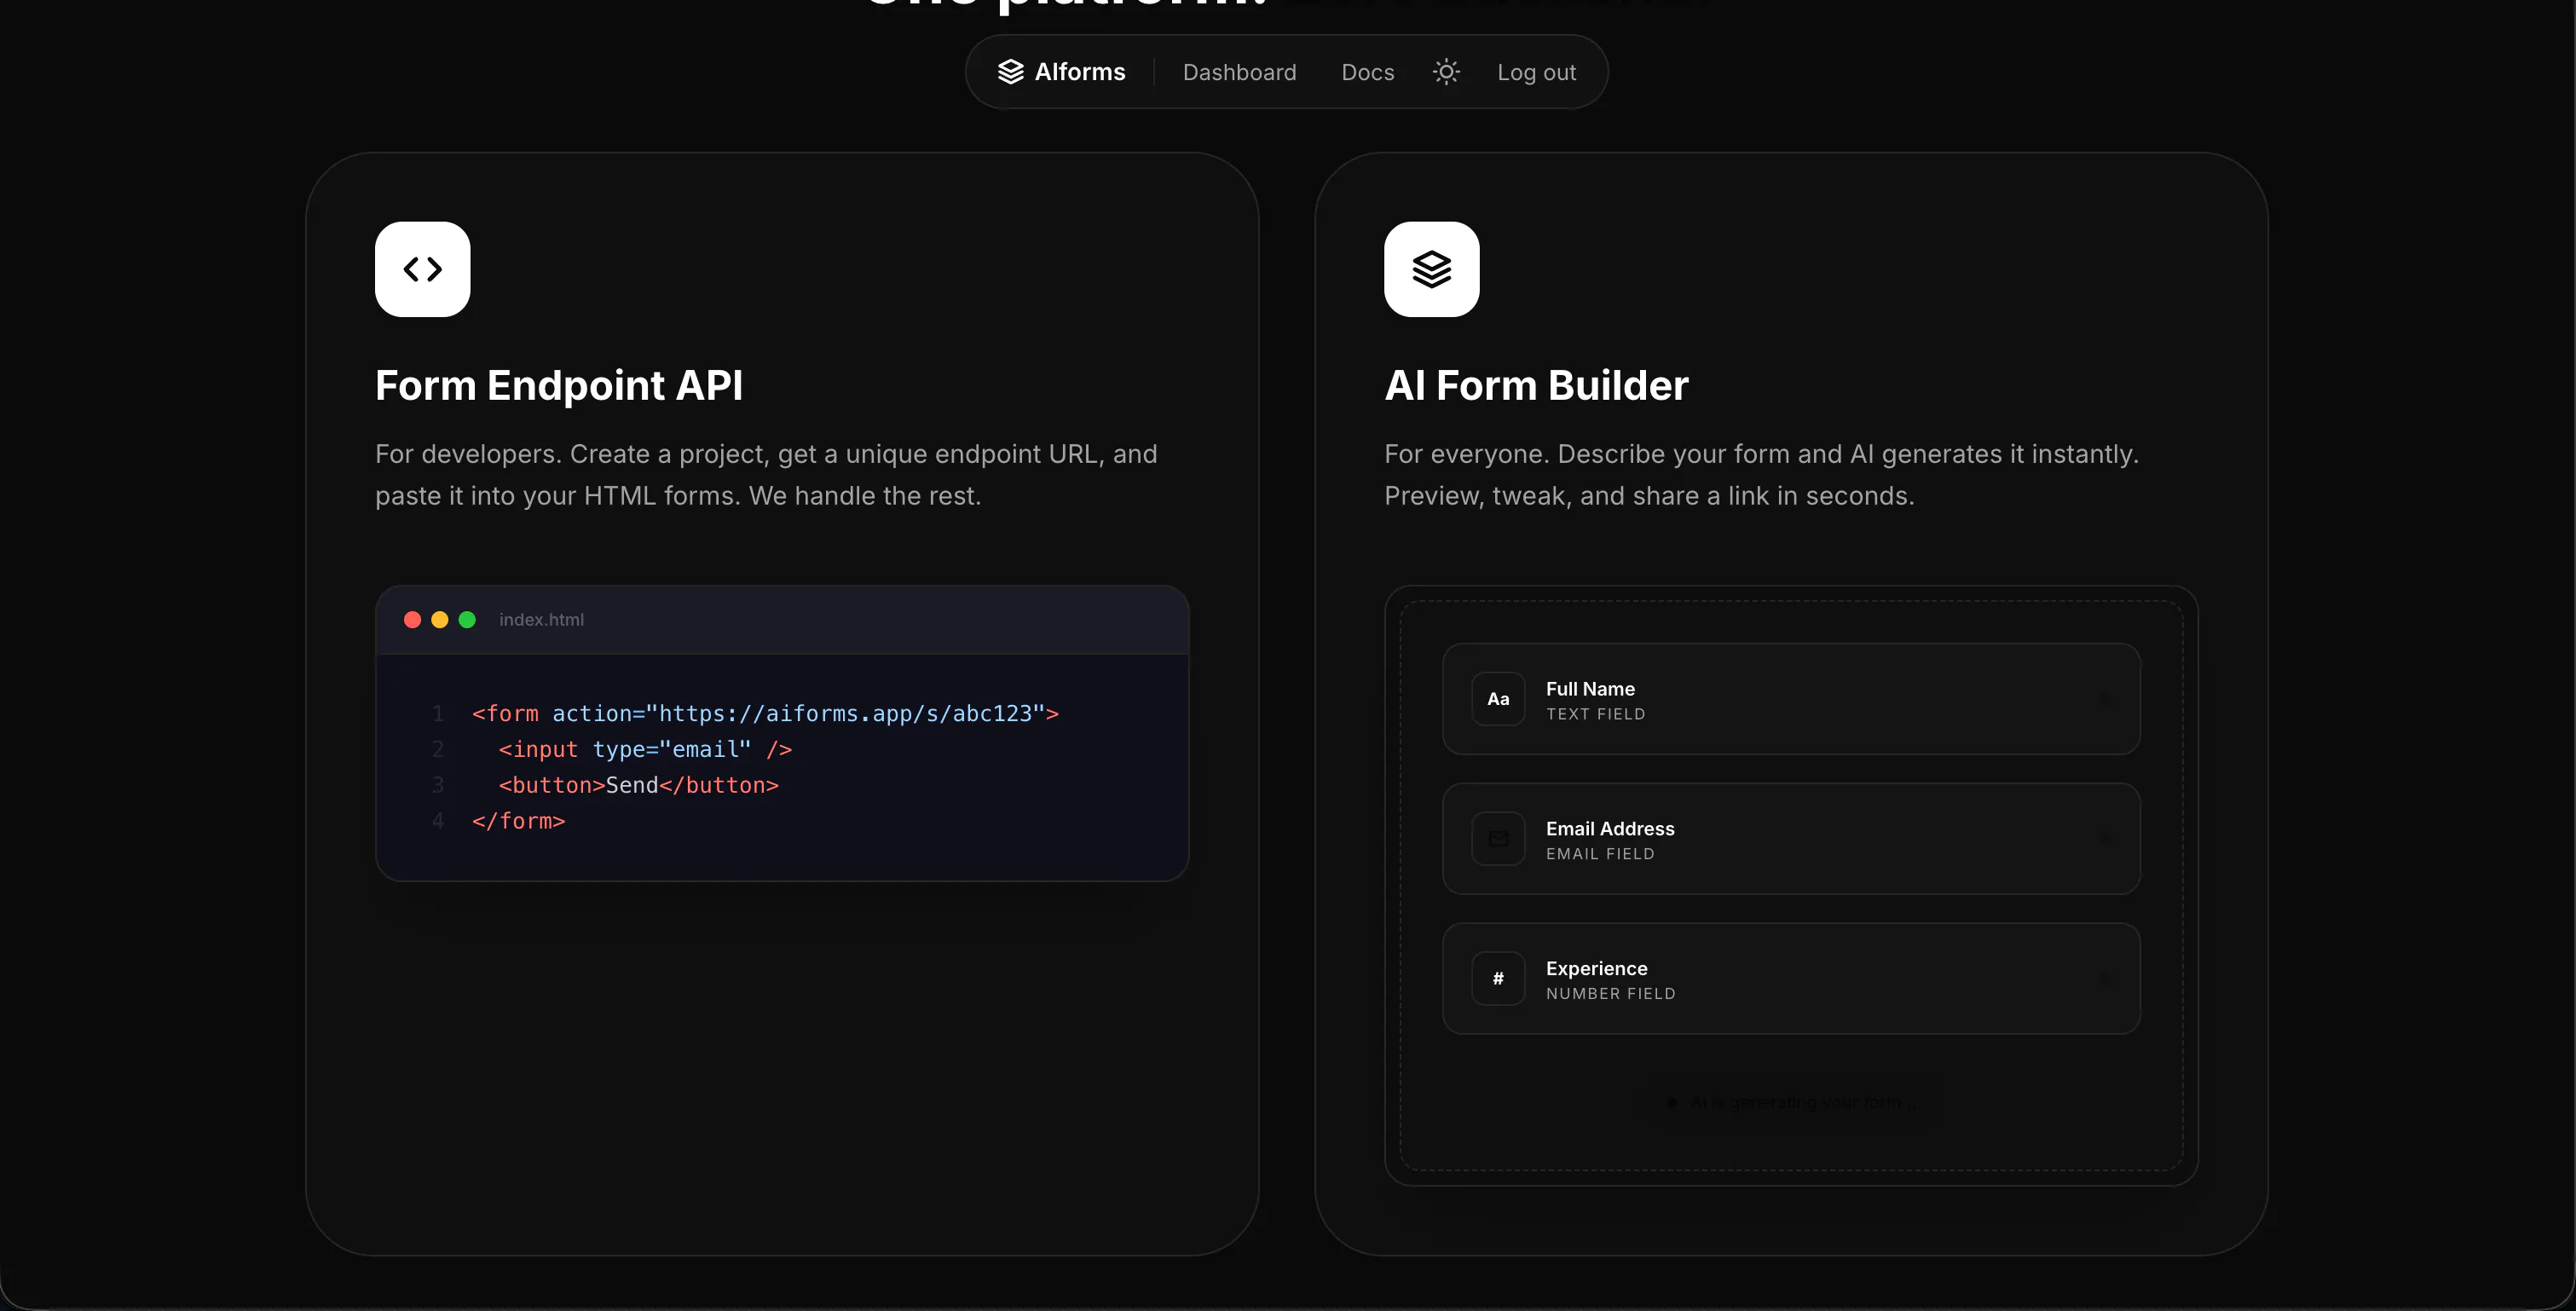Click the AI Form Builder heading
Screen dimensions: 2576x1311
click(1536, 386)
